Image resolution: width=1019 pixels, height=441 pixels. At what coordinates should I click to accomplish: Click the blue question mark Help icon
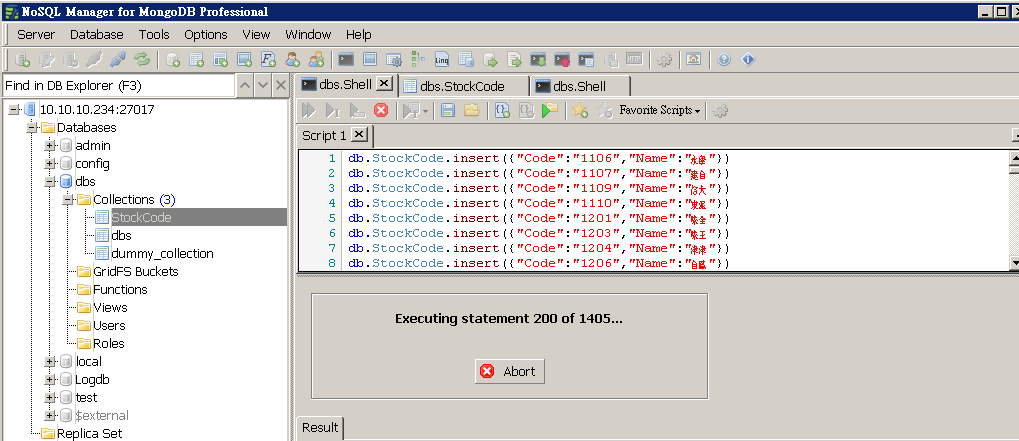tap(724, 60)
